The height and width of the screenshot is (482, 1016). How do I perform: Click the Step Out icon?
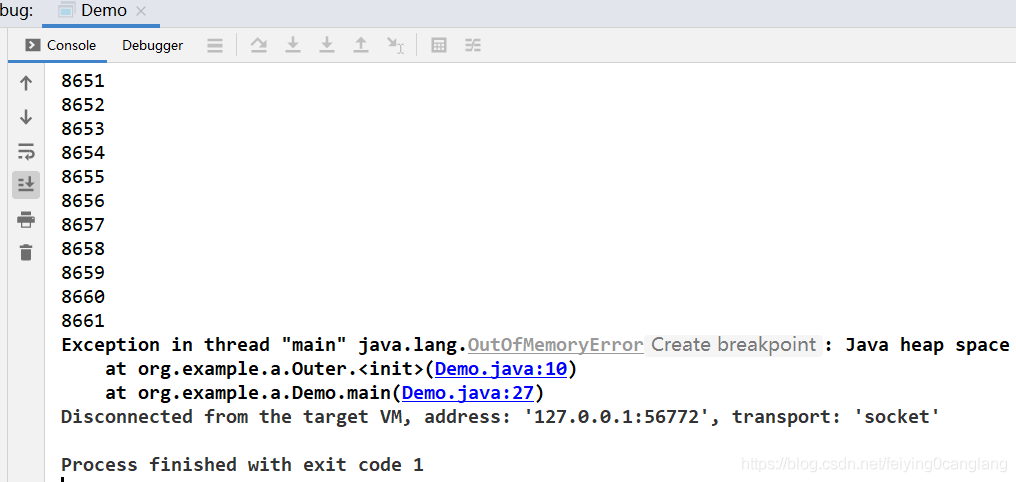coord(361,45)
